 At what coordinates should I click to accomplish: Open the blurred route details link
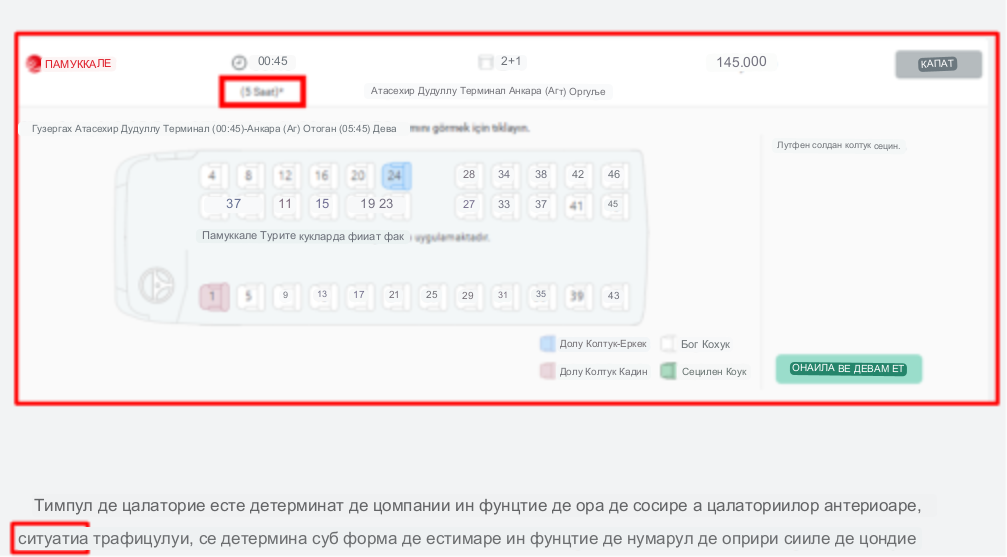click(469, 128)
